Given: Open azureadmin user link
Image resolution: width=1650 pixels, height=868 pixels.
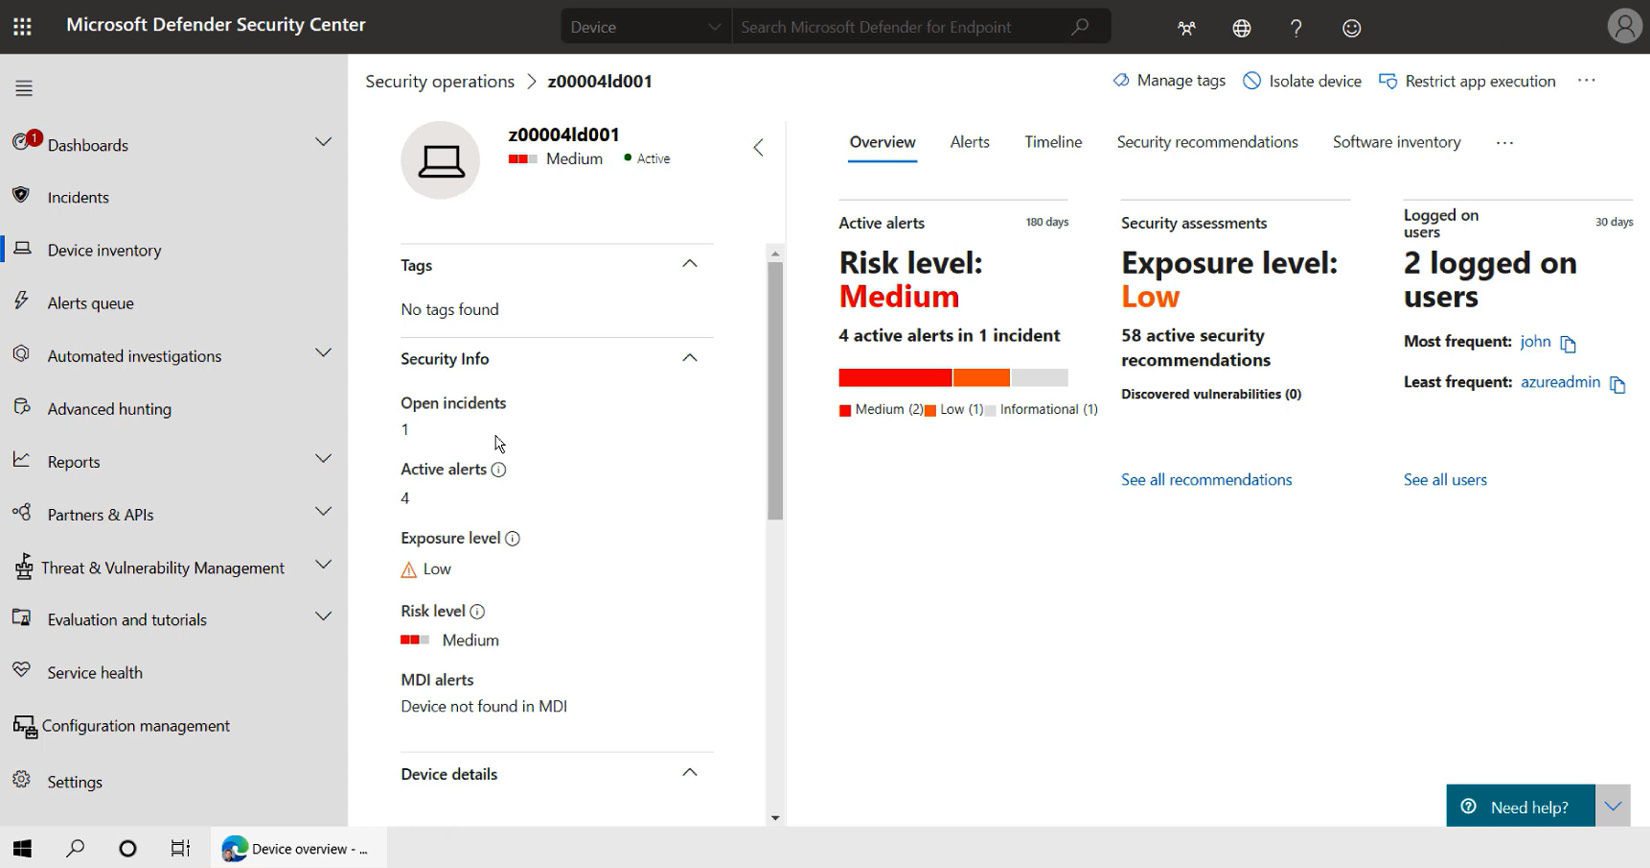Looking at the screenshot, I should click(1560, 382).
